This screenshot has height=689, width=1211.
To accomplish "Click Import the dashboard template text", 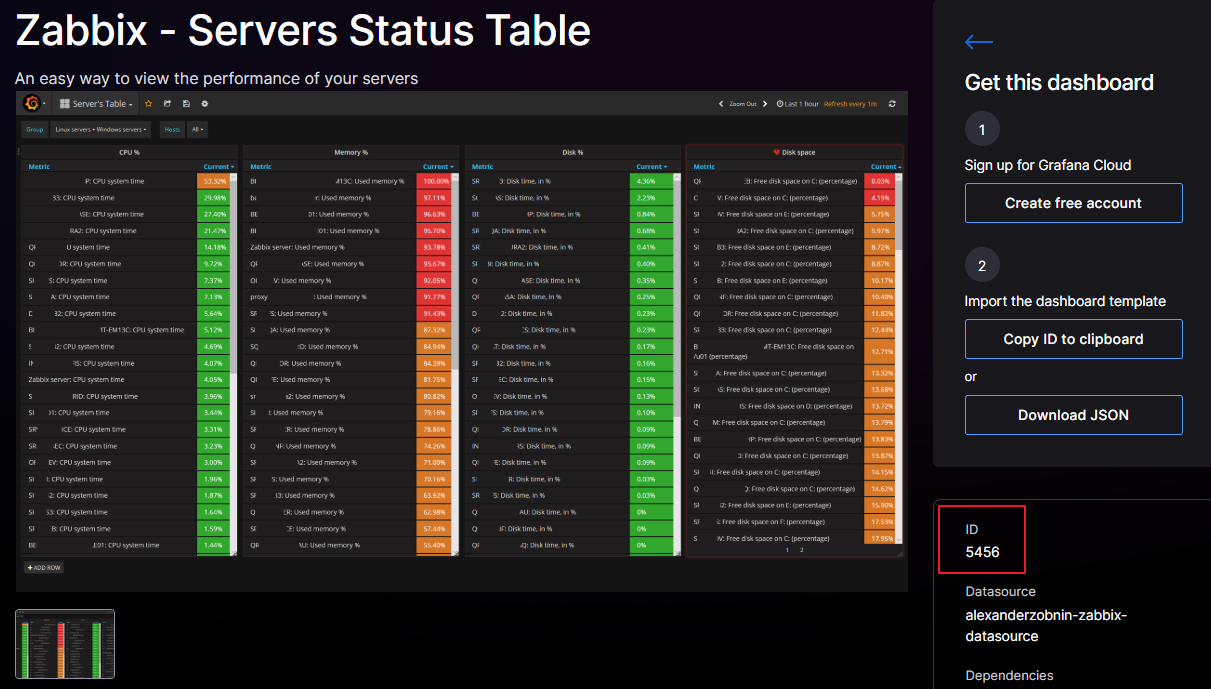I will tap(1065, 301).
